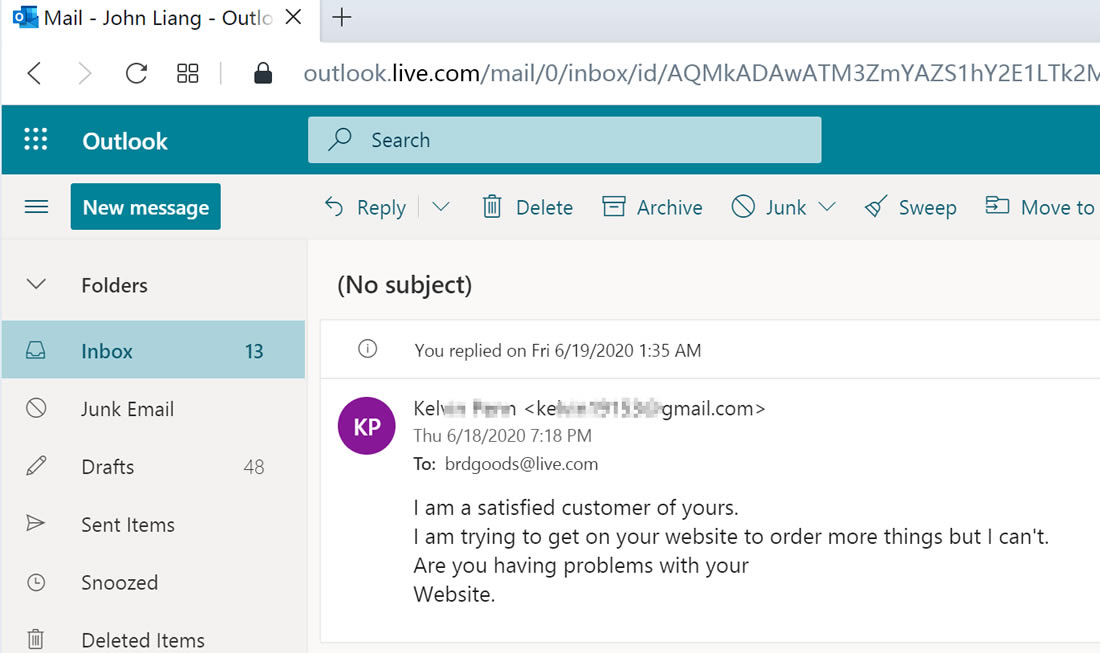Archive this message
This screenshot has height=653, width=1100.
652,207
